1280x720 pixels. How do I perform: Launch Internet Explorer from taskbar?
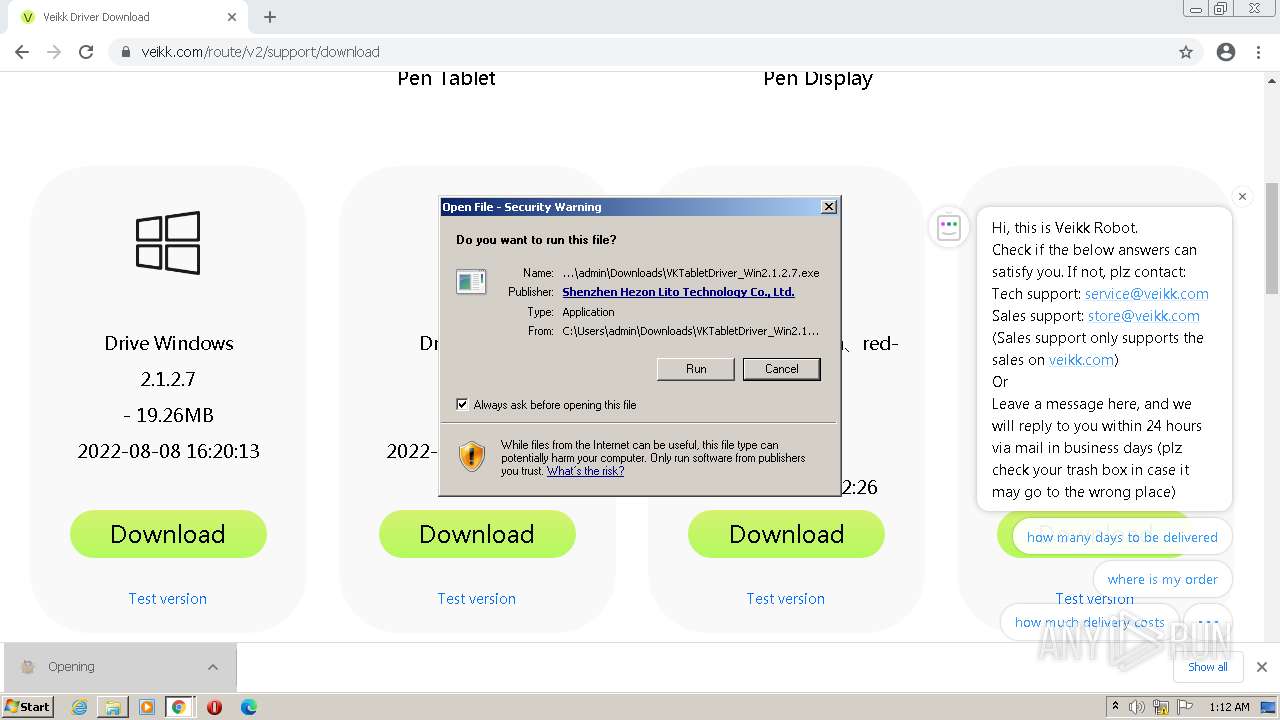pyautogui.click(x=79, y=707)
